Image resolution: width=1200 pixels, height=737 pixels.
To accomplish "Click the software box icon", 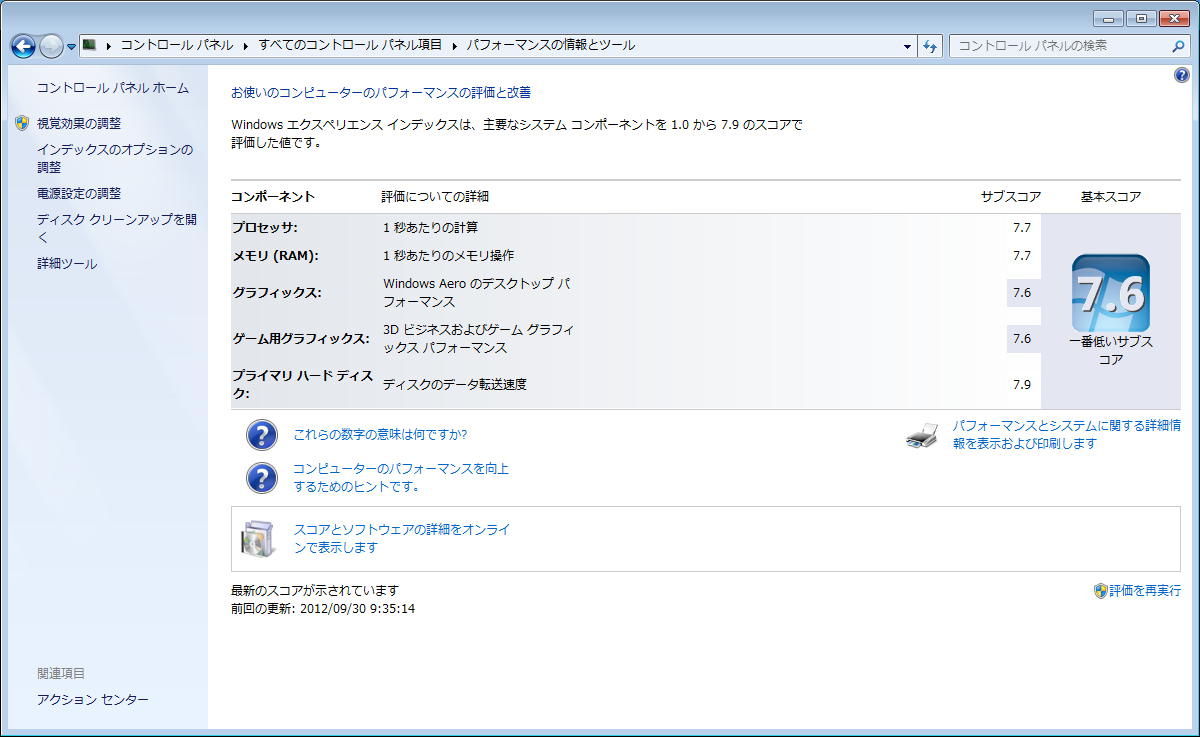I will coord(256,539).
